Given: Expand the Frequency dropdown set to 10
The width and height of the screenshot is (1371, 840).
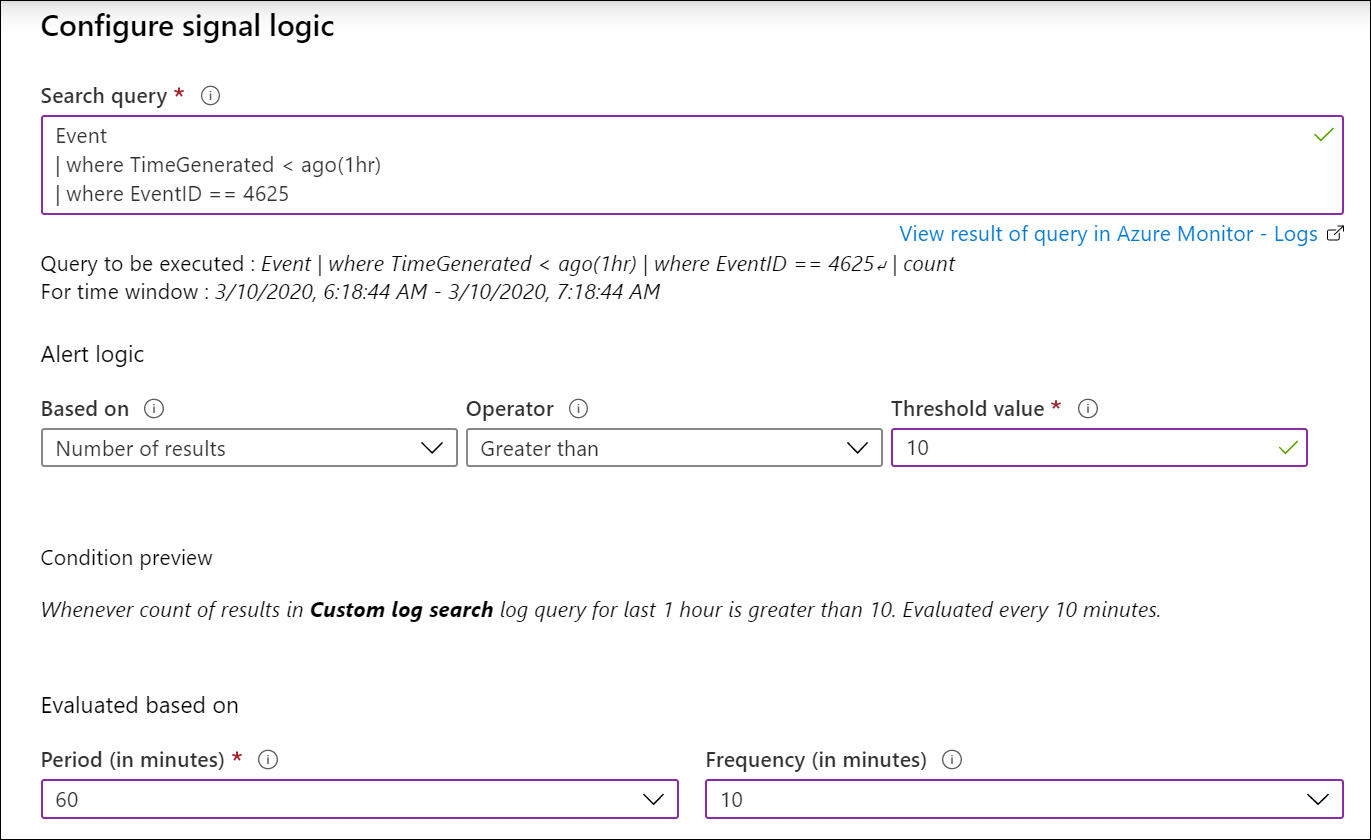Looking at the screenshot, I should pyautogui.click(x=1023, y=799).
